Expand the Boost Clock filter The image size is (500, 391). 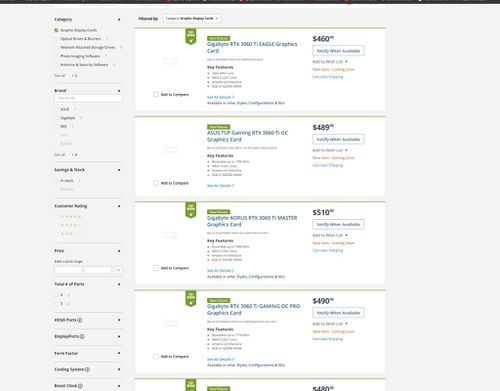point(119,386)
